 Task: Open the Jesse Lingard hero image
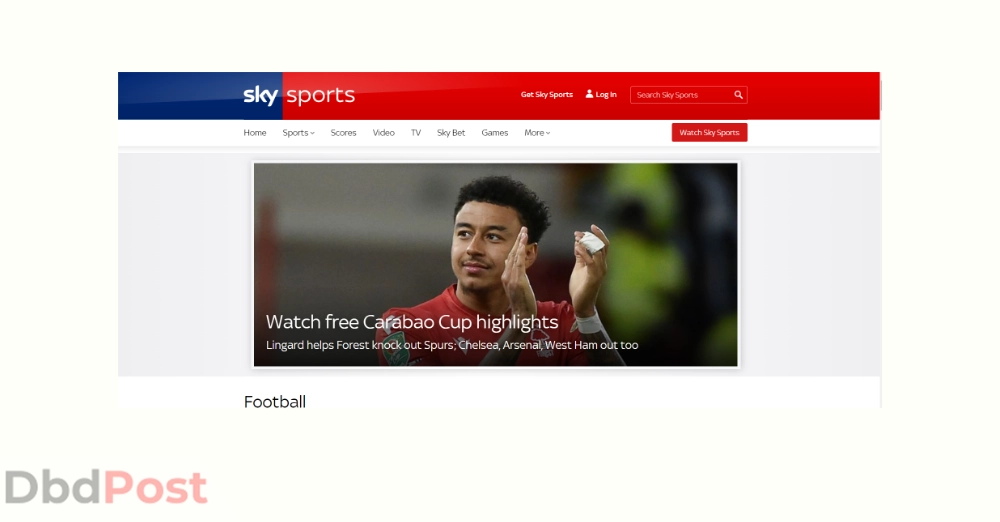coord(496,264)
